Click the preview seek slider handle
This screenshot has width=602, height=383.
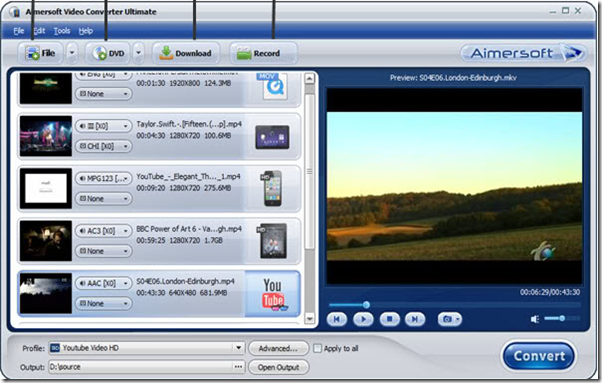pos(366,305)
